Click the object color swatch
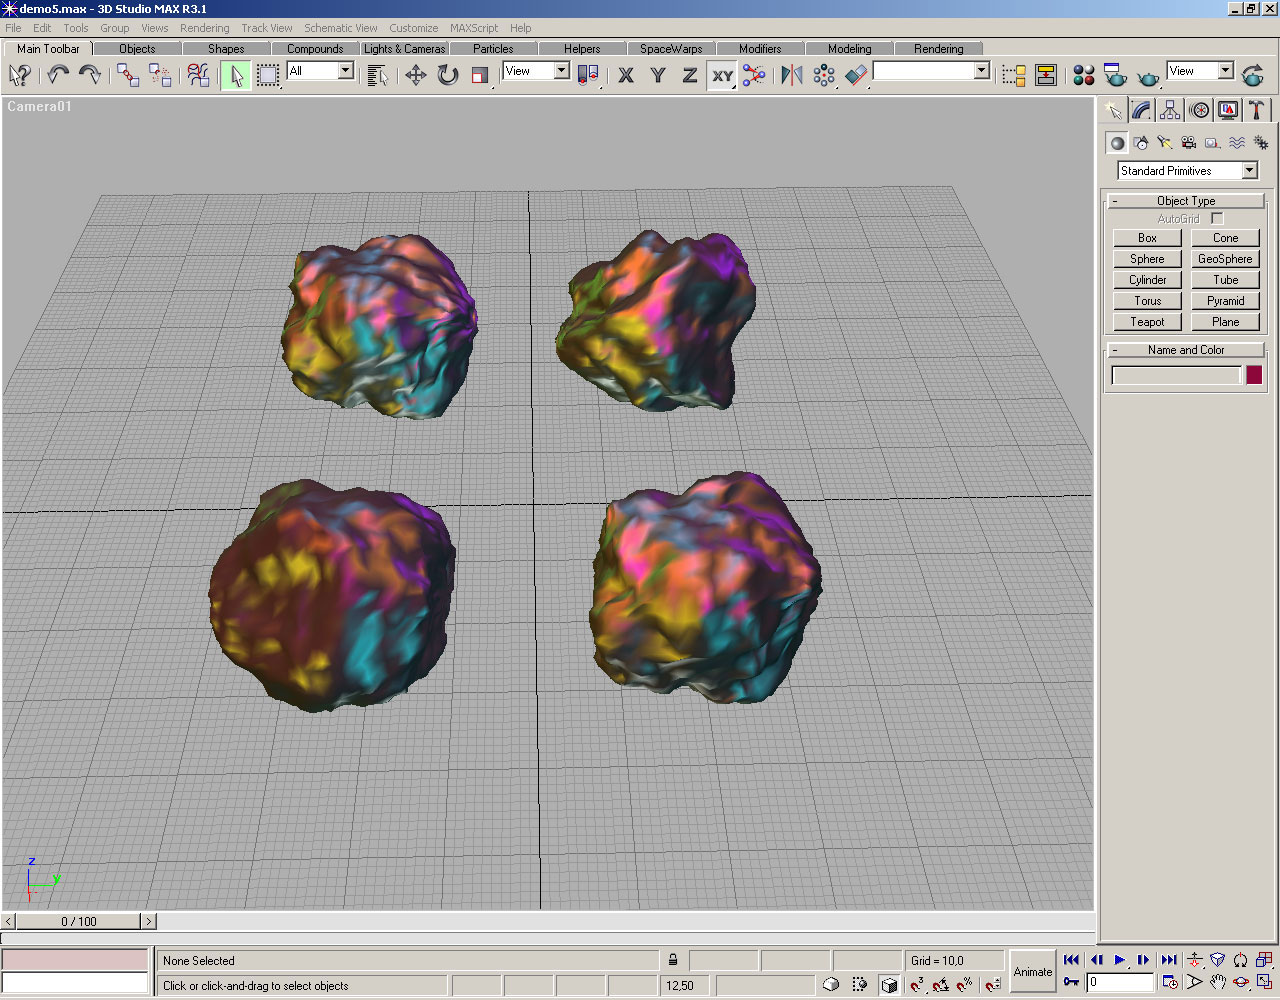 click(x=1254, y=375)
